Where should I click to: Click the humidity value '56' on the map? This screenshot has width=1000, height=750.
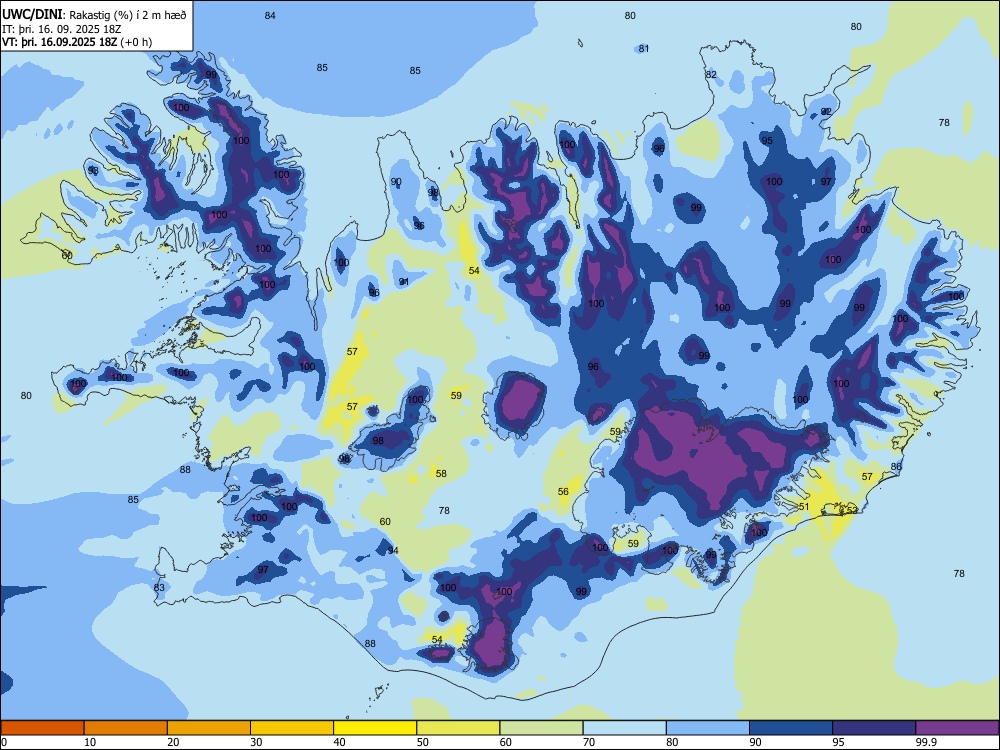(563, 491)
